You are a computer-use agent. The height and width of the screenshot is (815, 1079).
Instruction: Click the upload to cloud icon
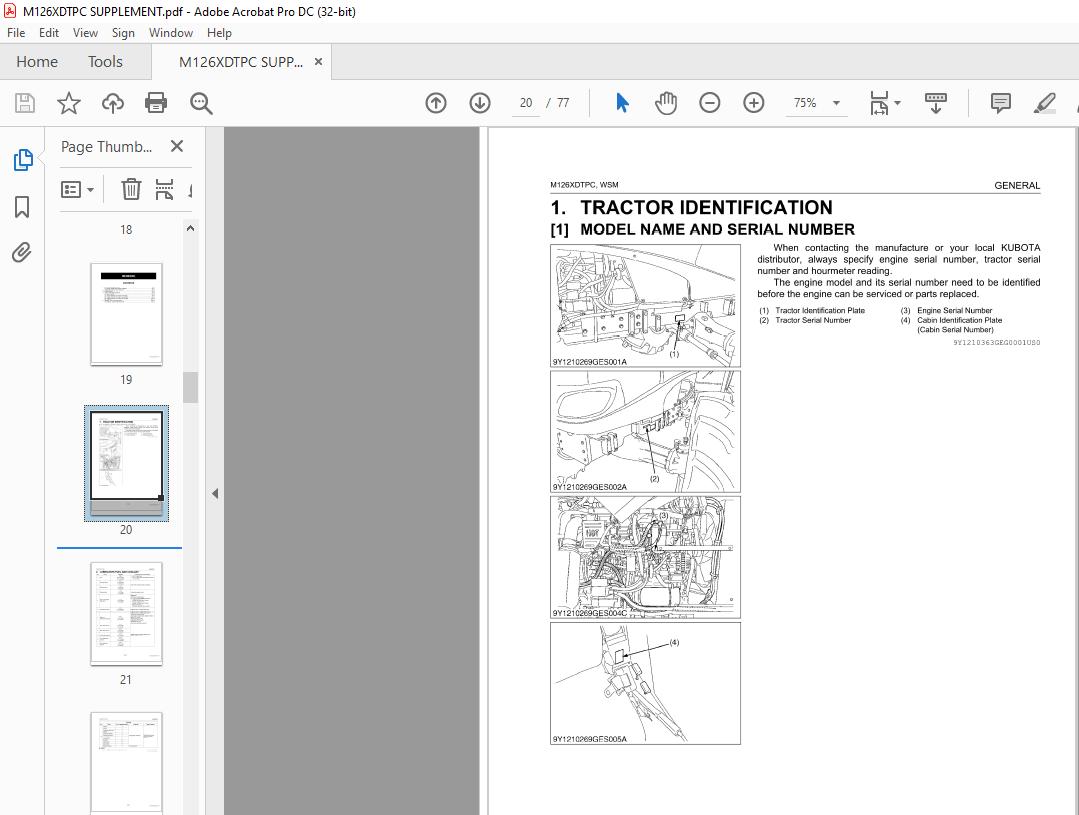113,103
